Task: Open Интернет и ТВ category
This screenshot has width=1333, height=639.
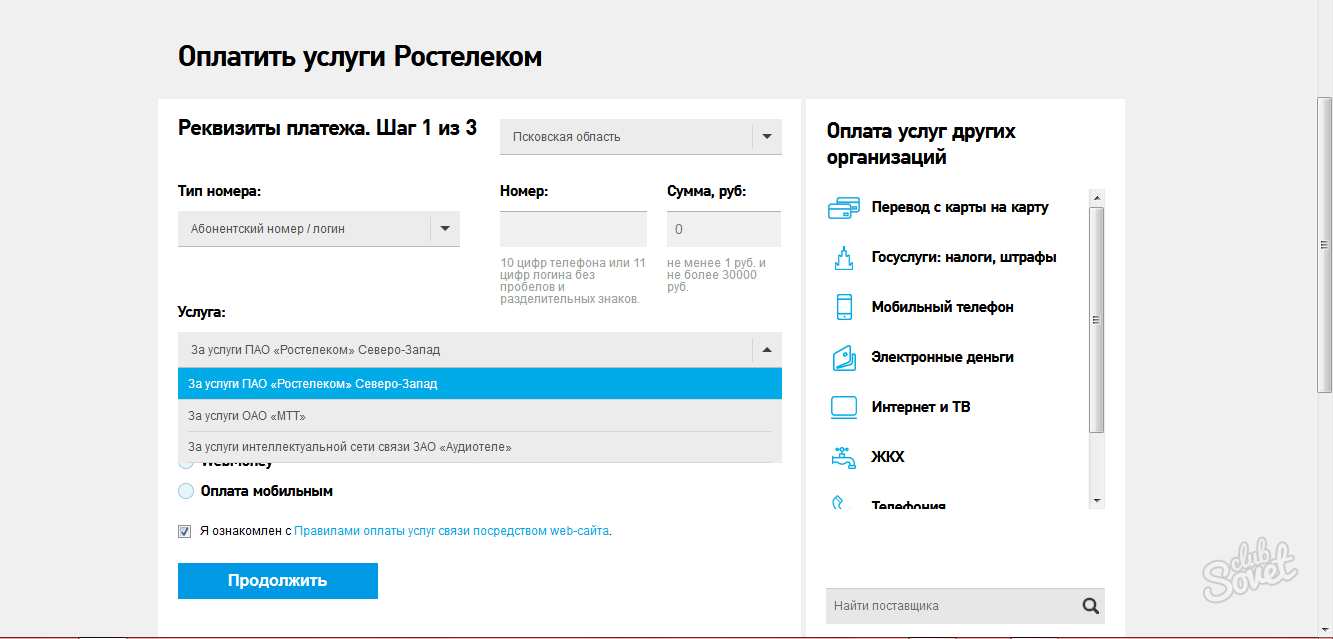Action: (921, 407)
